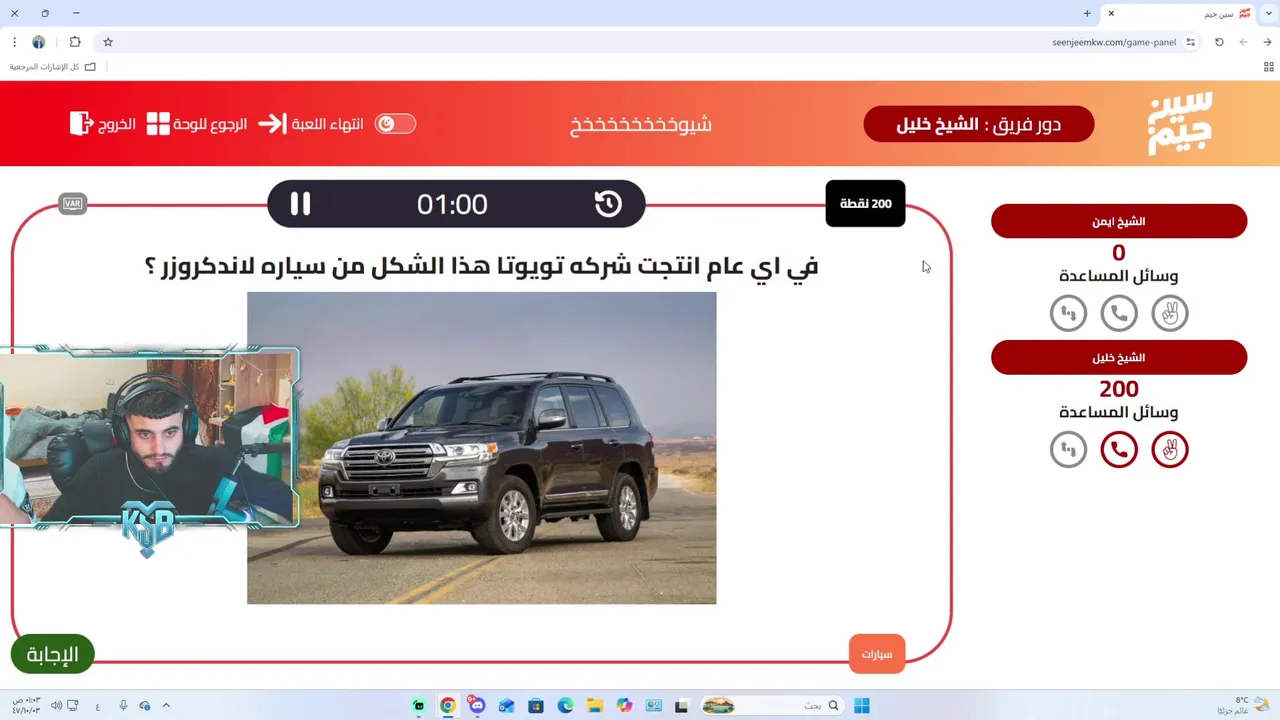Reset the timer with the rewind icon

608,204
